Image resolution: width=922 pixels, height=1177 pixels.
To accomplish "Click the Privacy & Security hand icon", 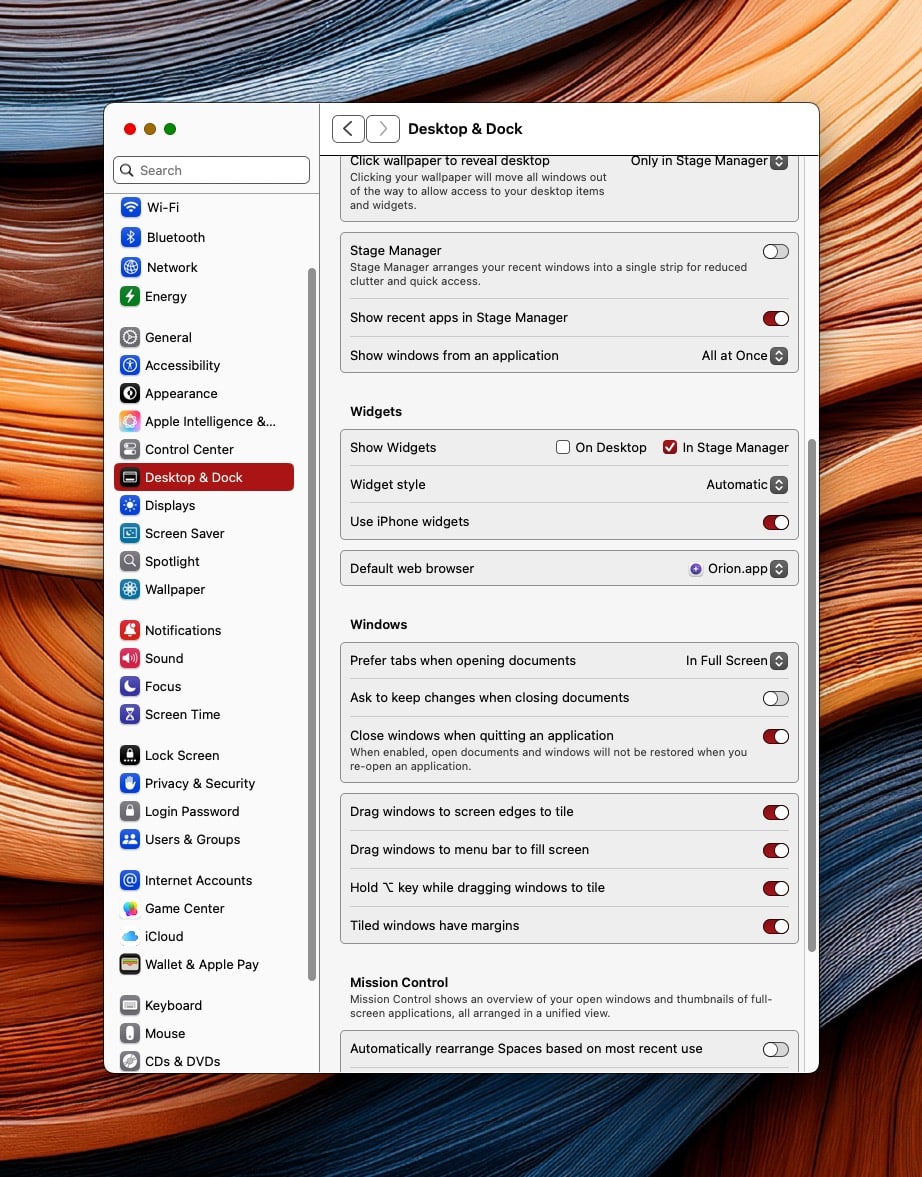I will click(x=129, y=784).
